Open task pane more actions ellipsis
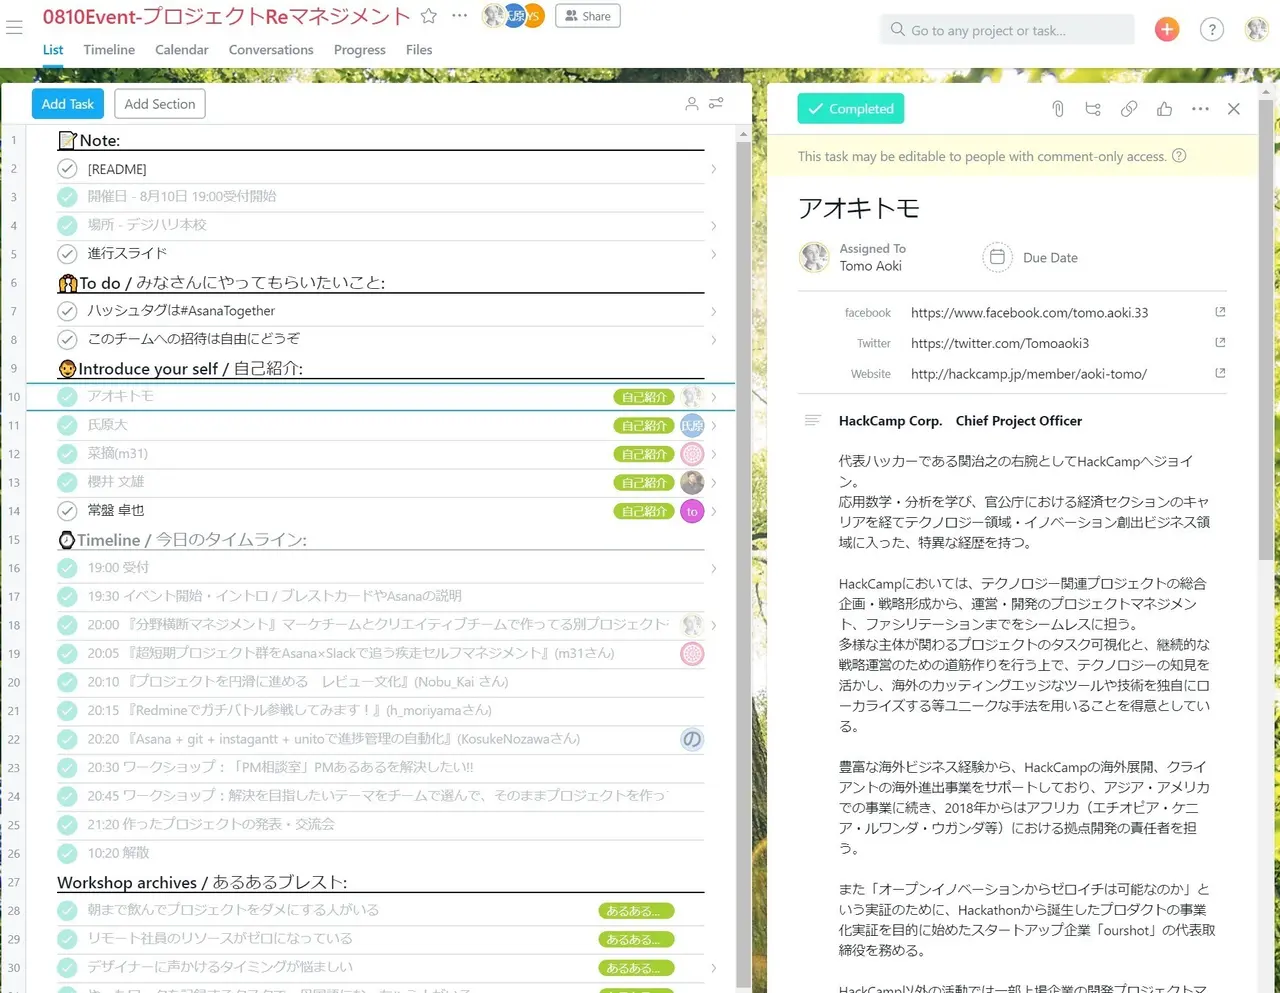The image size is (1280, 993). [x=1200, y=109]
